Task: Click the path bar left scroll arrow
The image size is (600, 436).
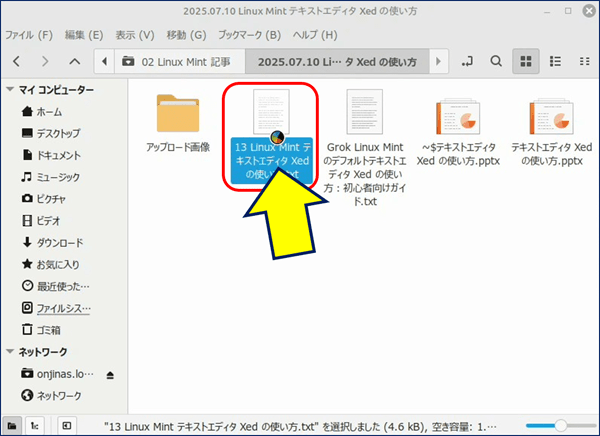Action: 104,61
